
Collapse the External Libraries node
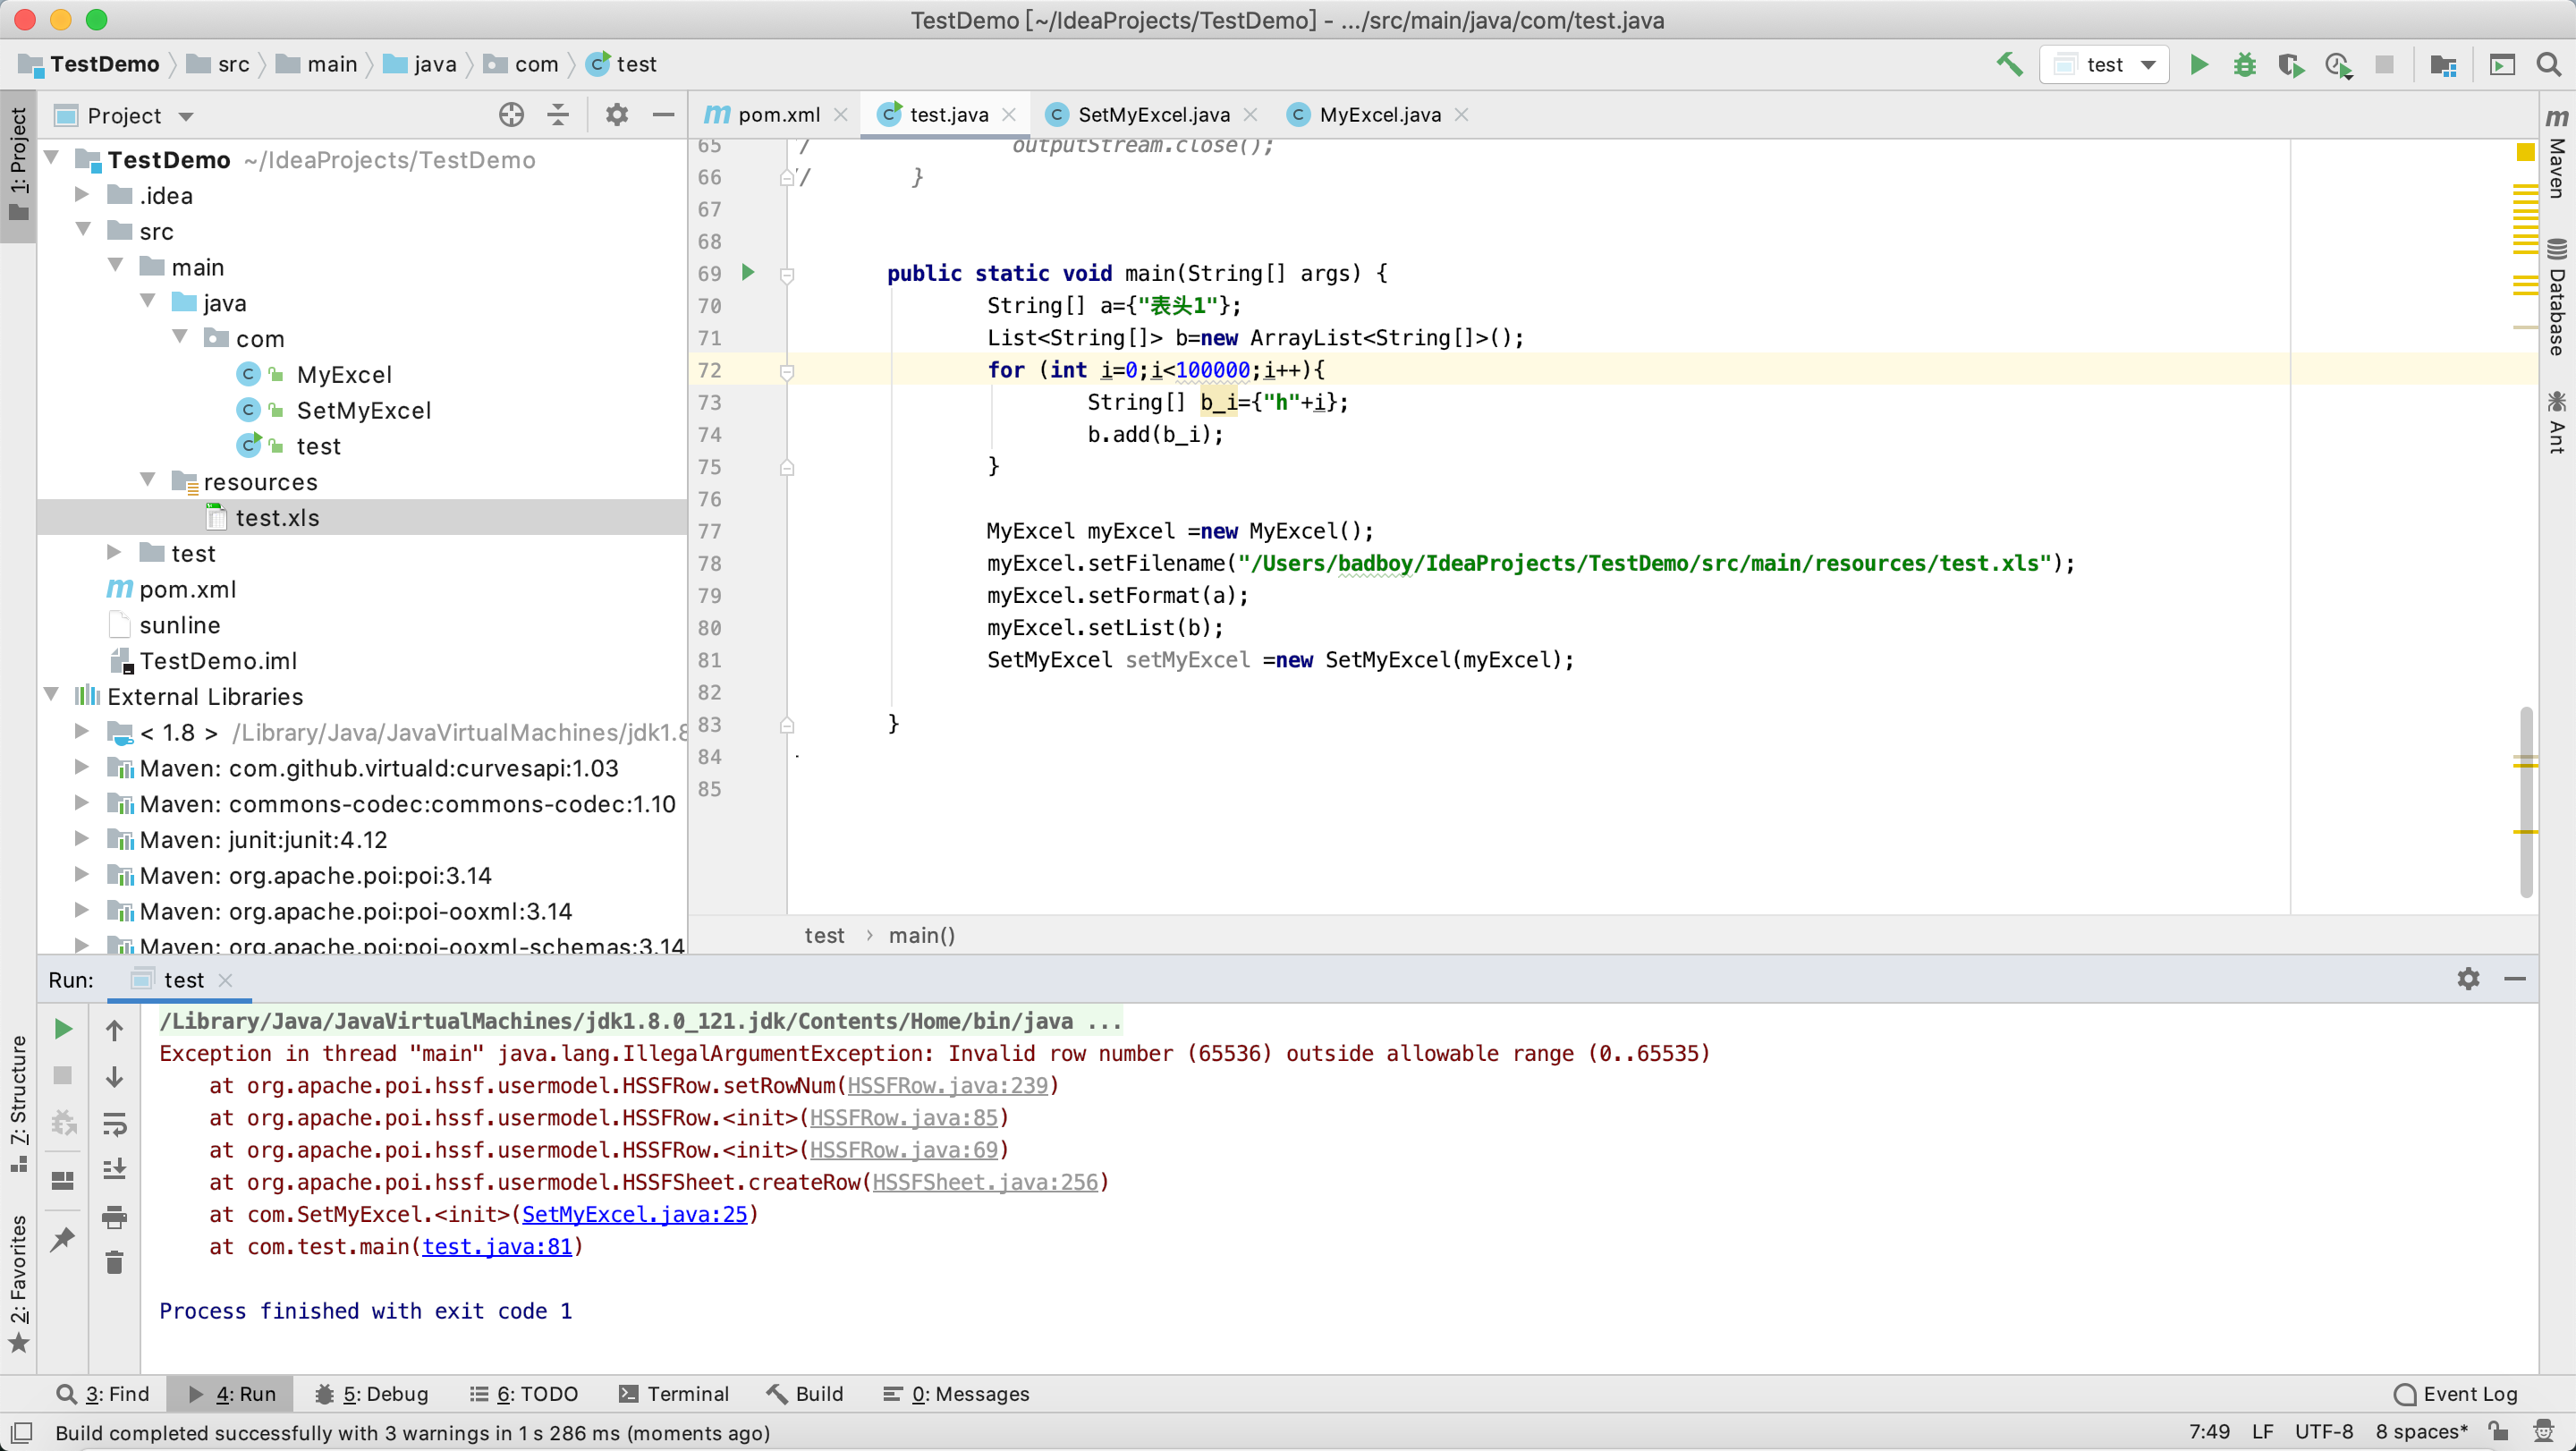(52, 696)
